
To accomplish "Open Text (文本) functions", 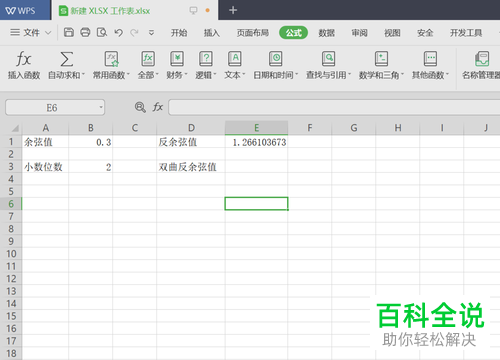I will (235, 65).
